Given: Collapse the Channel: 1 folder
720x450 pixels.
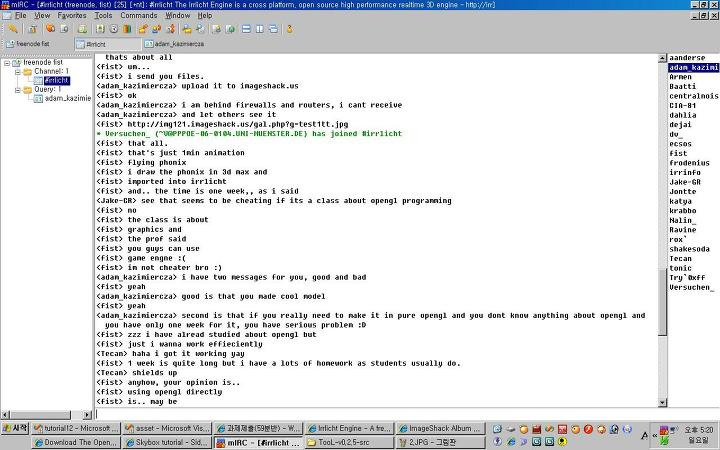Looking at the screenshot, I should [x=17, y=72].
